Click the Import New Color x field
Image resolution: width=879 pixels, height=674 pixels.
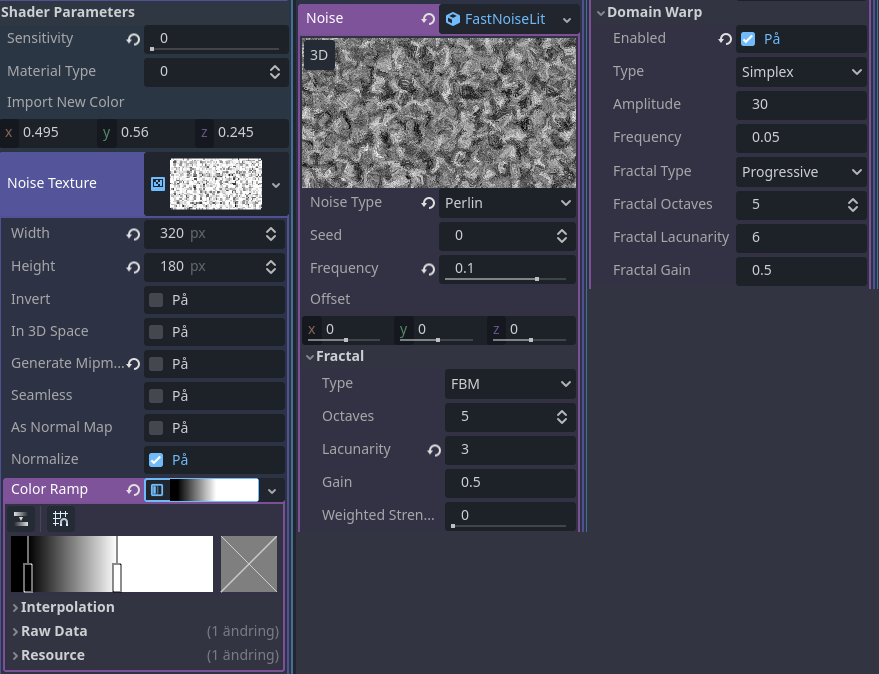pos(47,133)
